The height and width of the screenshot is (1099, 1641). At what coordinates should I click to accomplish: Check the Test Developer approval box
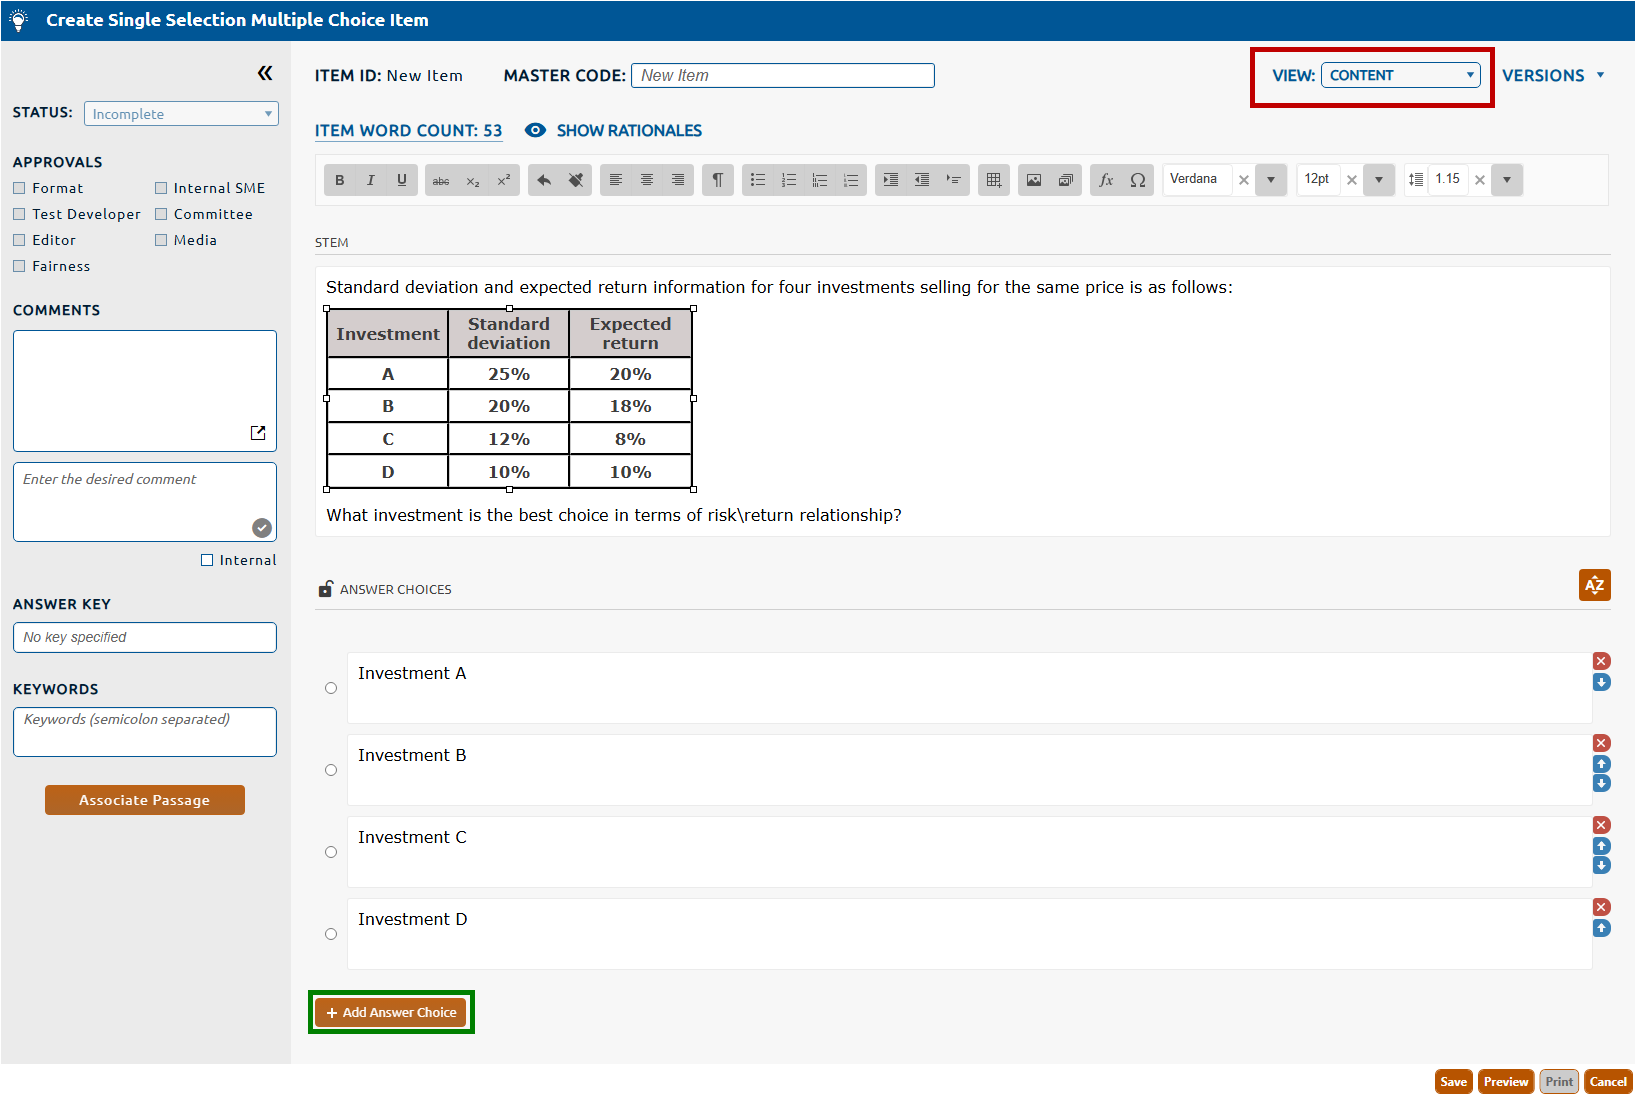click(19, 214)
